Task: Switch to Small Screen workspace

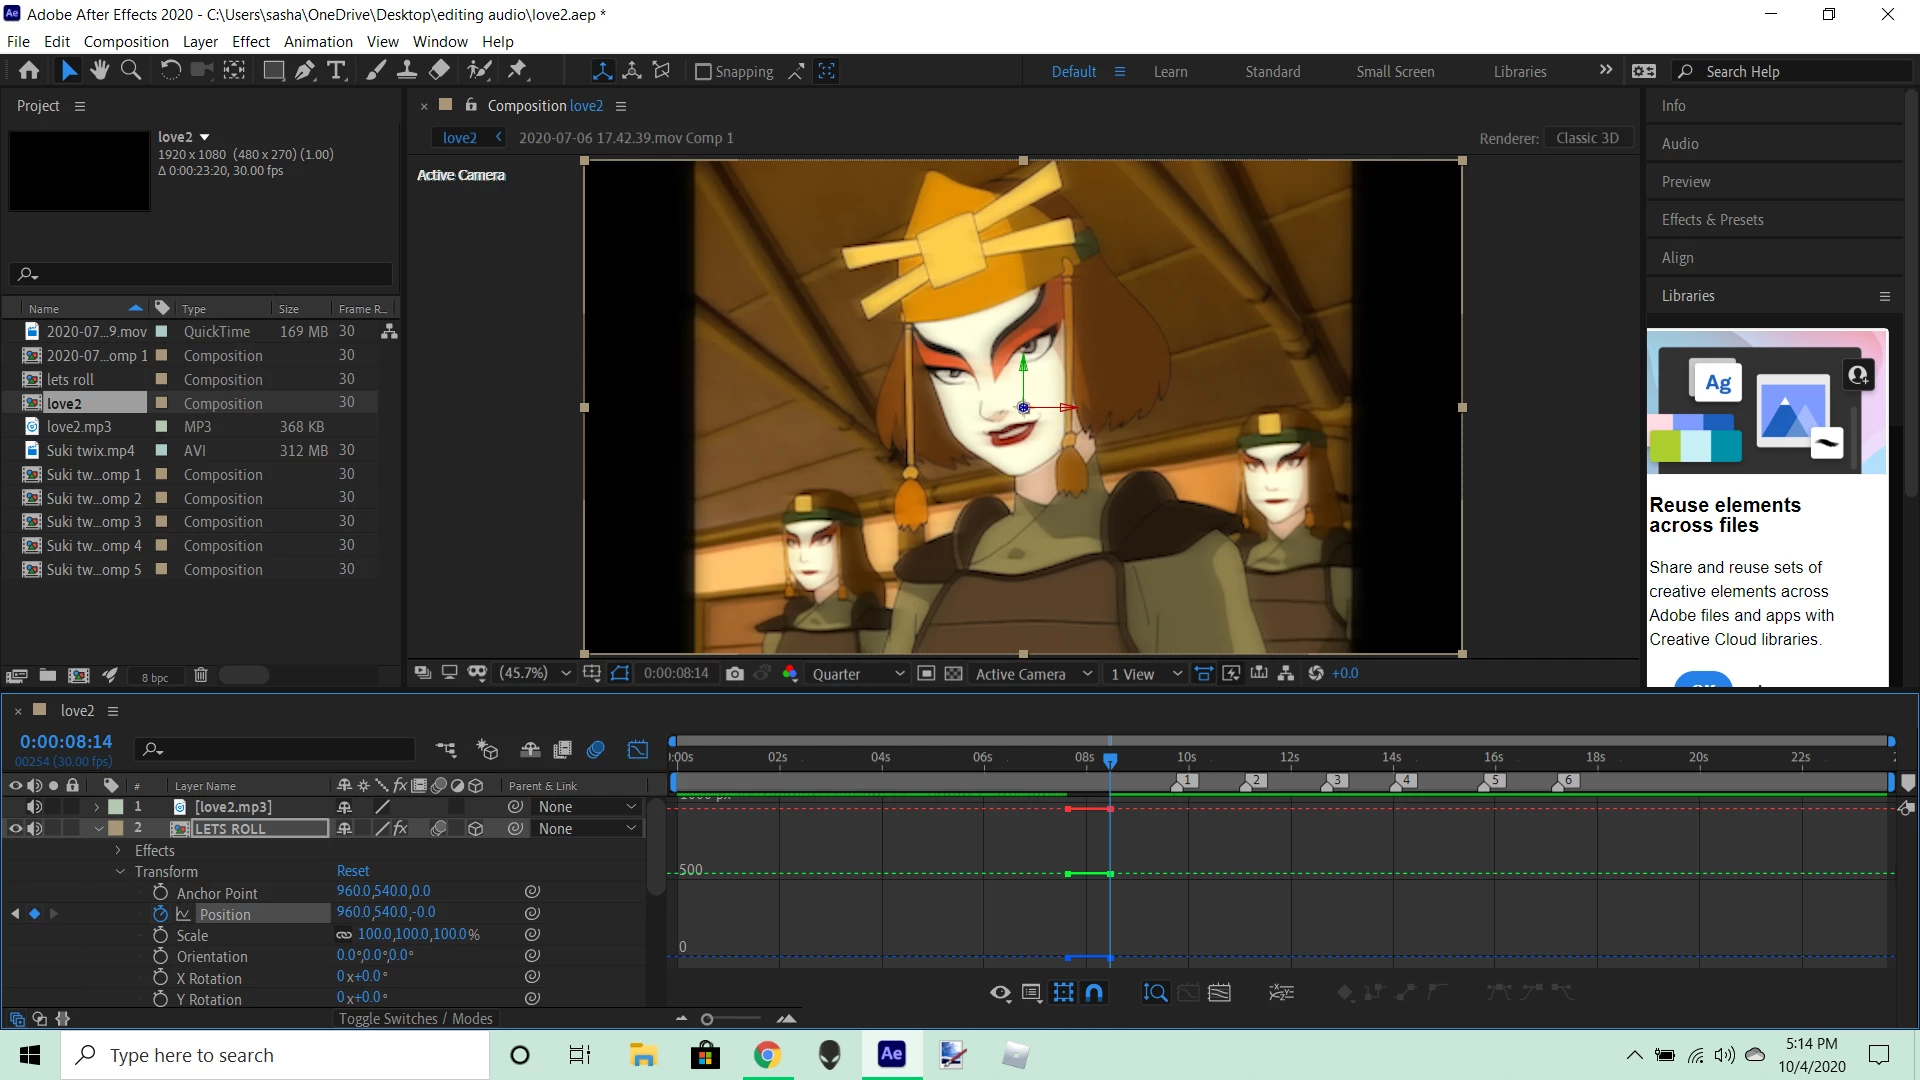Action: (x=1395, y=72)
